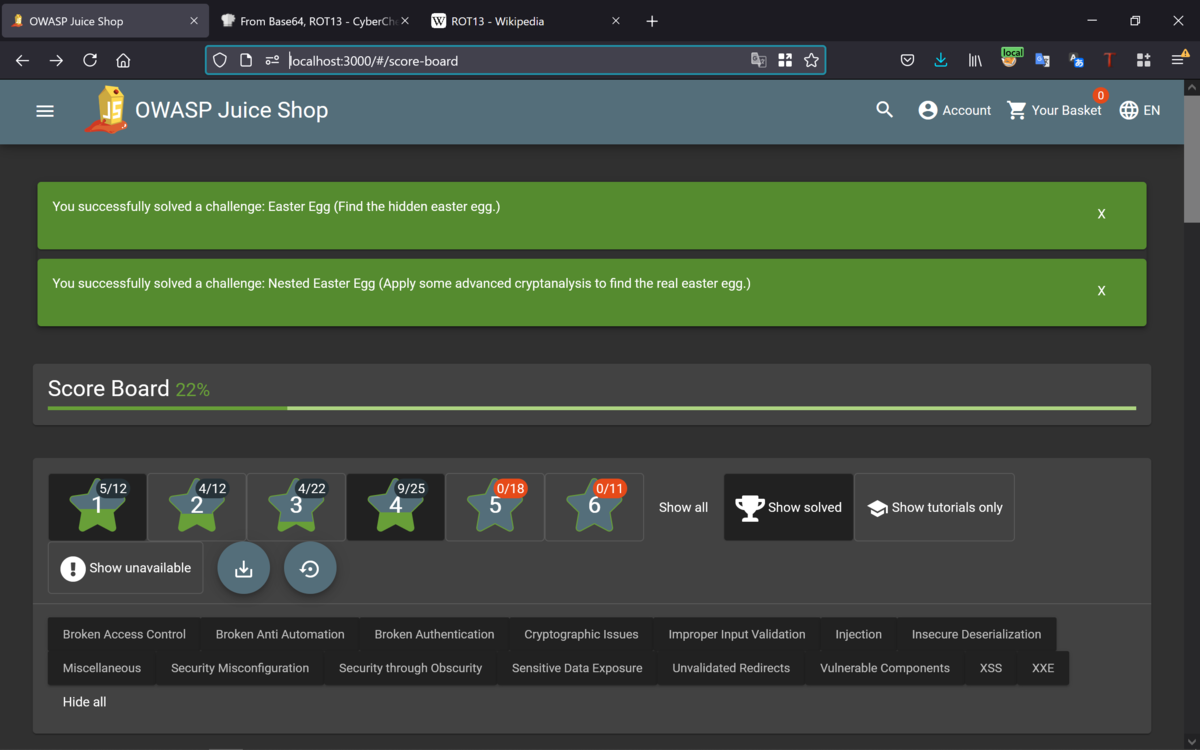Click the address bar URL field

pos(515,61)
